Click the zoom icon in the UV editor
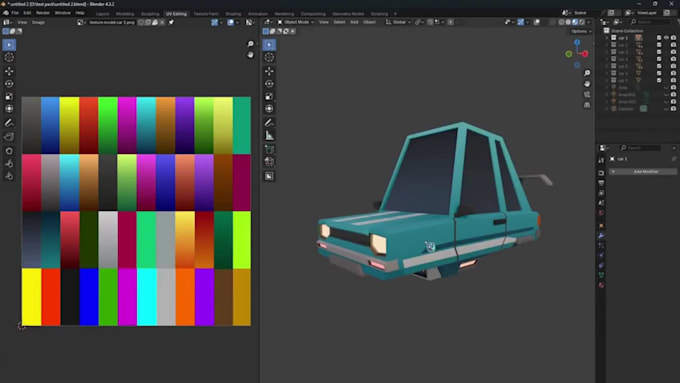Screen dimensions: 680x383 click(x=250, y=44)
